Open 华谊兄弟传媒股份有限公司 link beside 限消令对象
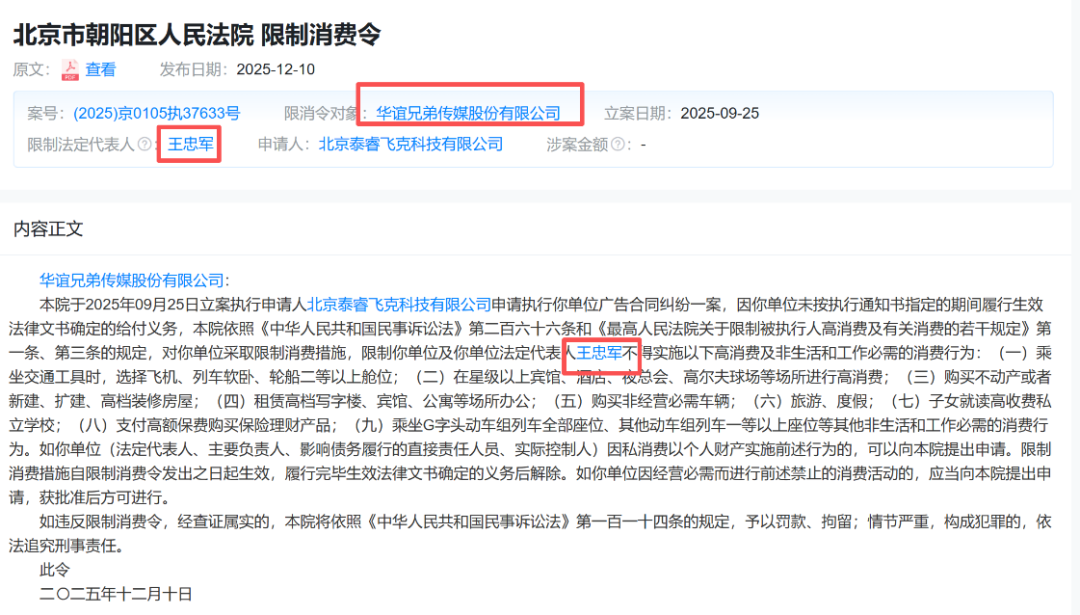1080x615 pixels. coord(468,114)
